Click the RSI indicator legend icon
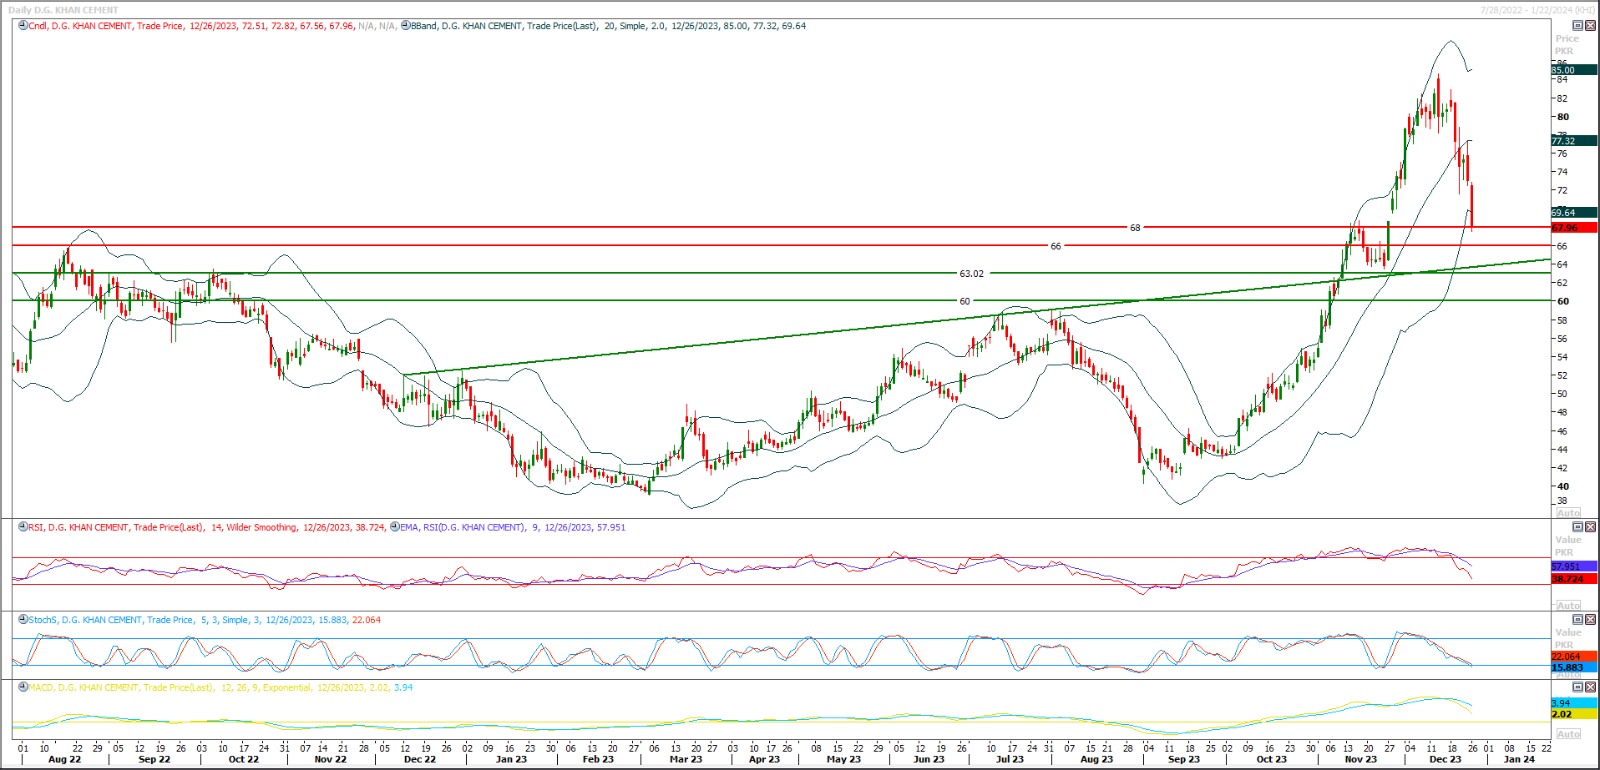 pos(23,527)
